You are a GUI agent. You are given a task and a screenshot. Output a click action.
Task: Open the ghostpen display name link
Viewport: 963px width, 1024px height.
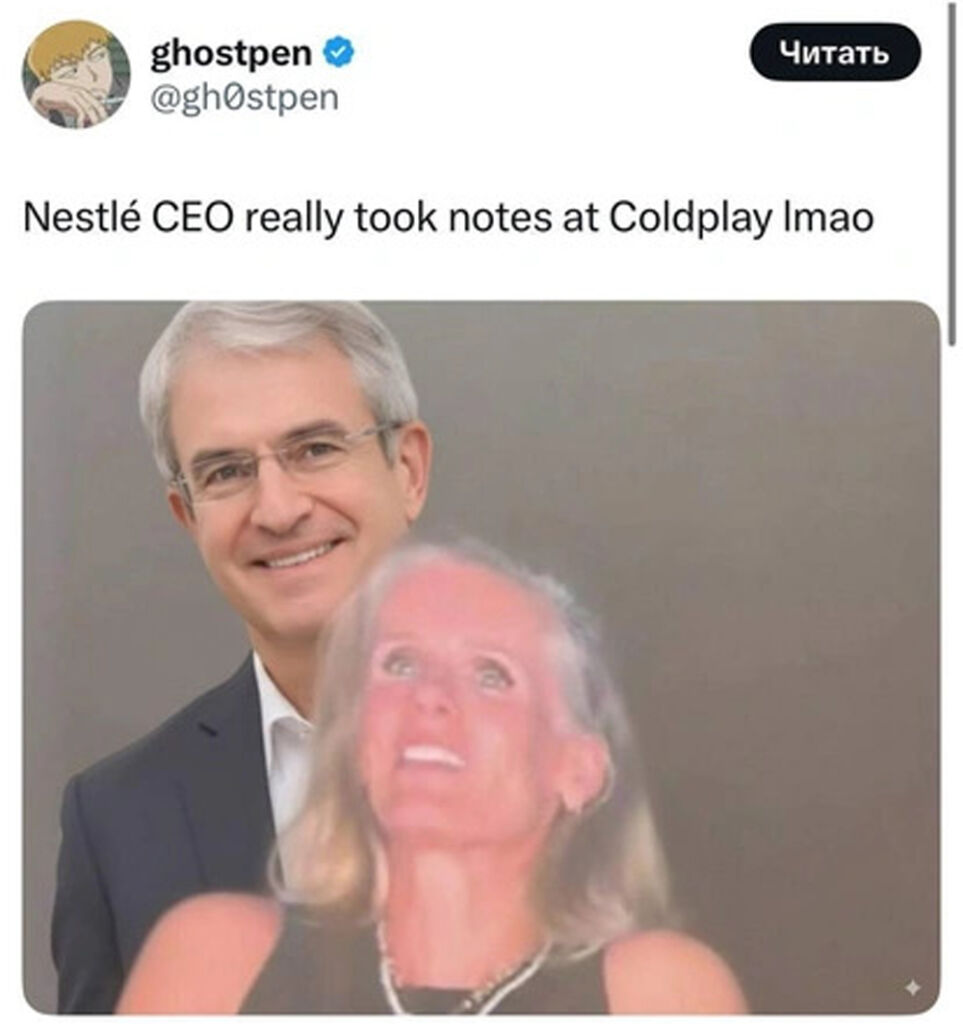tap(231, 54)
